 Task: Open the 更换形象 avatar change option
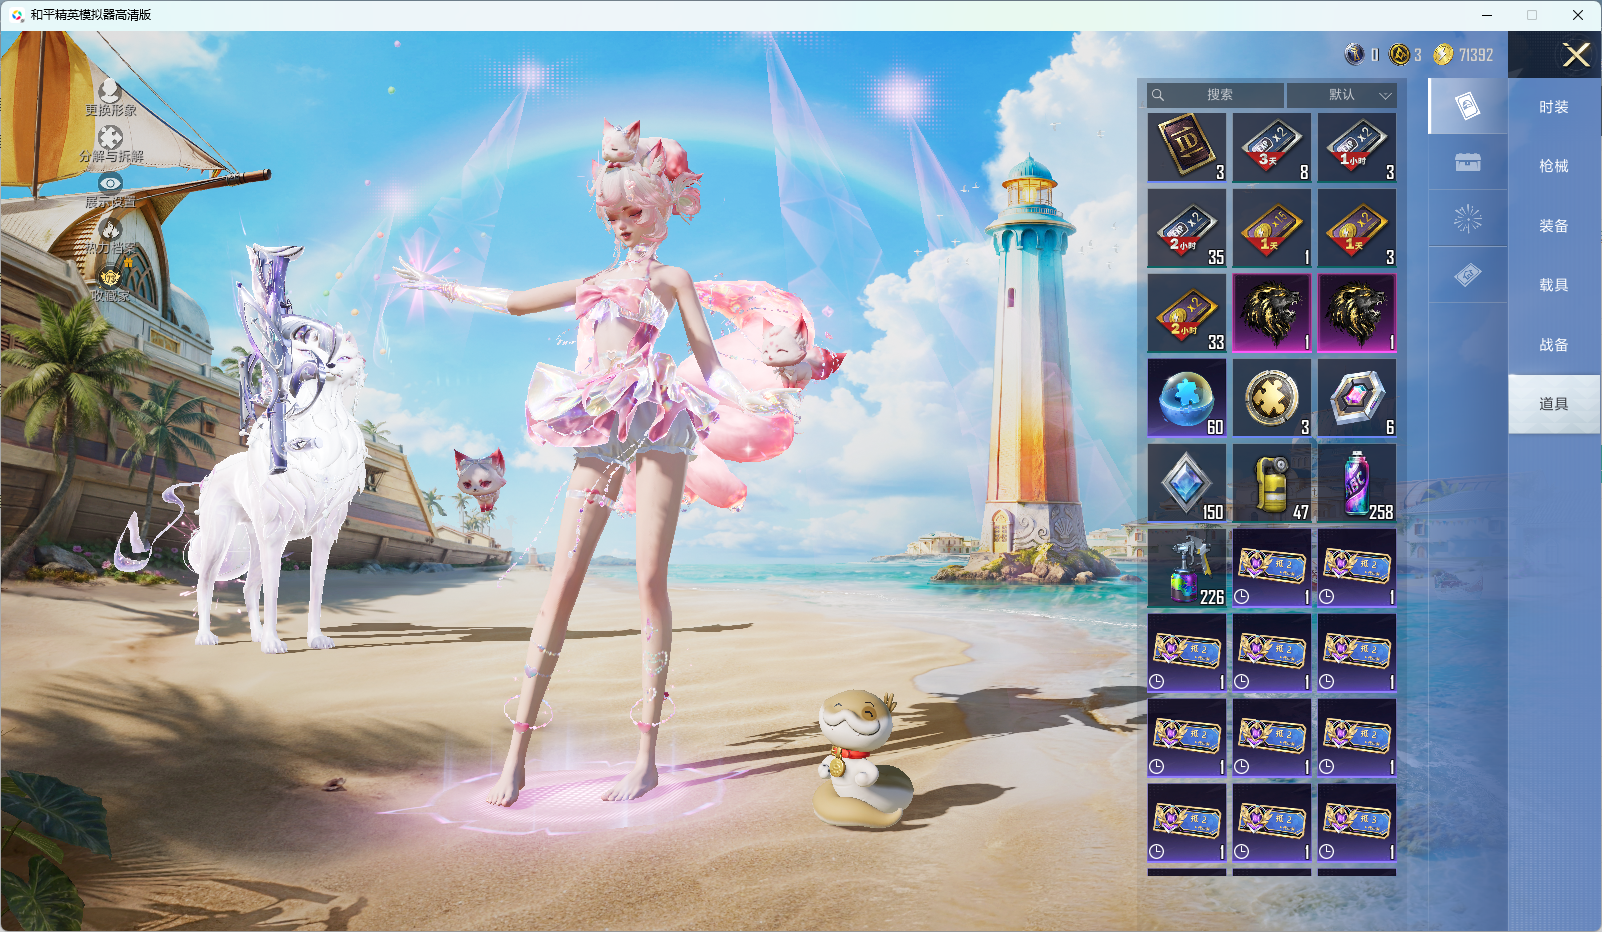[x=110, y=98]
